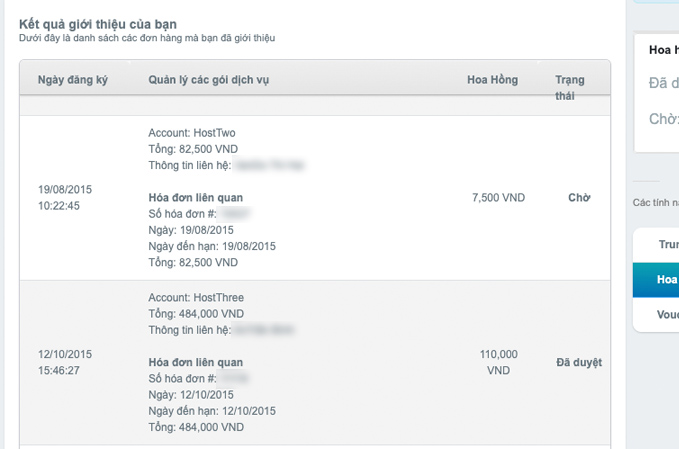Click the Hóa đơn liên quan heading for HostTwo
This screenshot has height=449, width=679.
tap(196, 198)
